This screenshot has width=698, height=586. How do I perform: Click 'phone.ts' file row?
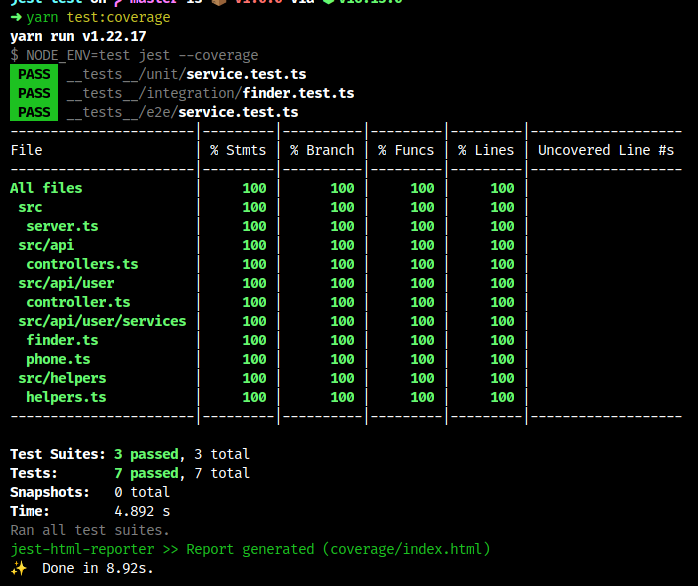pyautogui.click(x=58, y=359)
